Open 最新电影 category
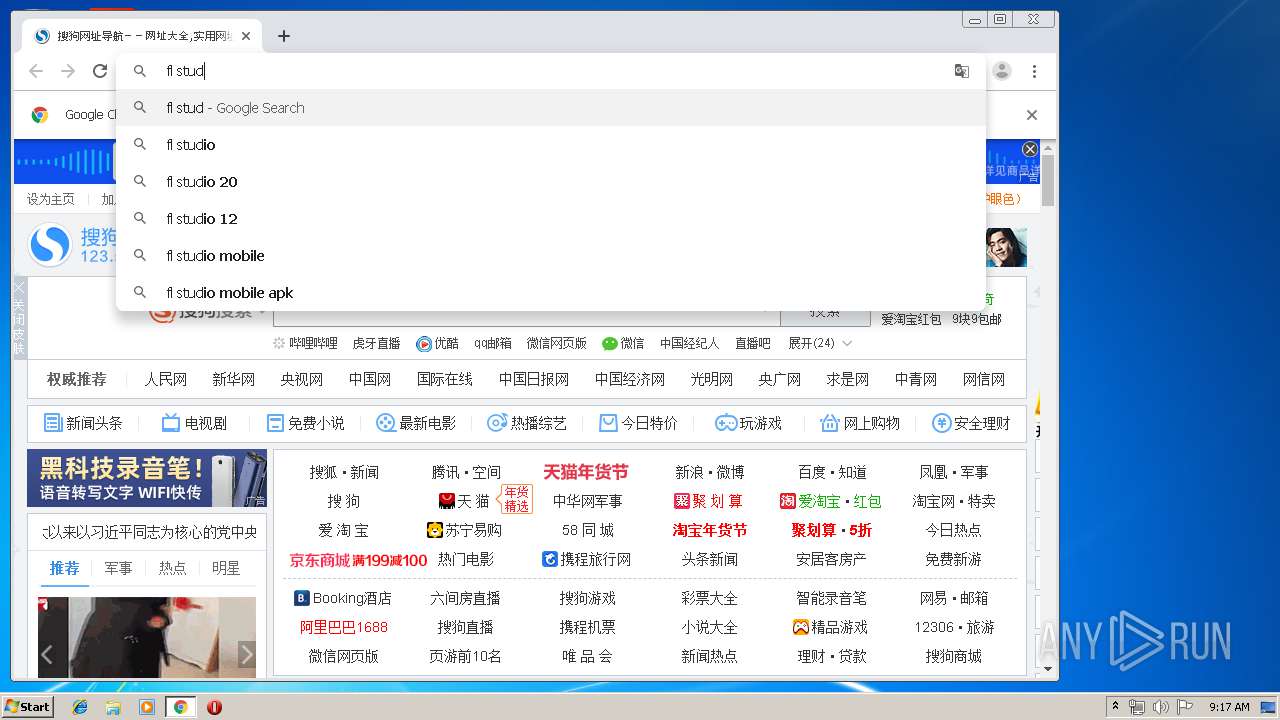The image size is (1280, 720). [x=415, y=423]
